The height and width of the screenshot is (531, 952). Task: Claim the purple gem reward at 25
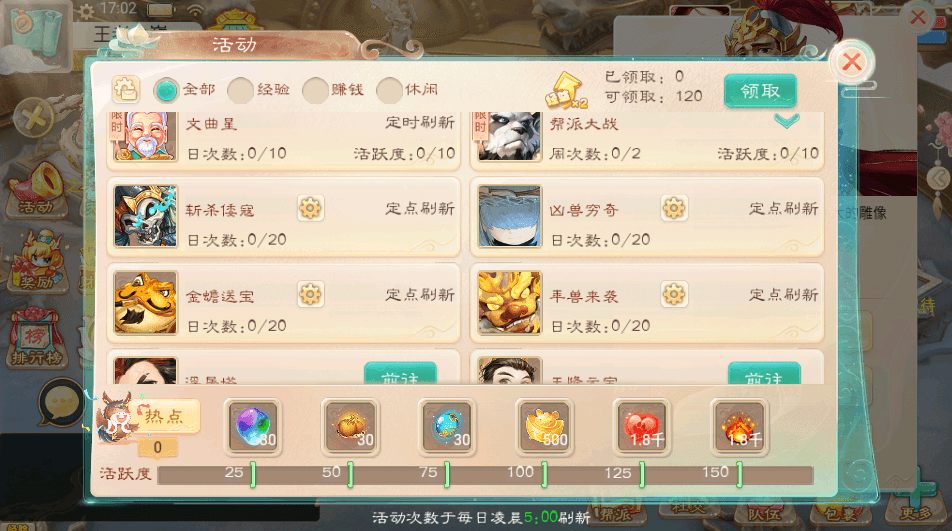pyautogui.click(x=253, y=427)
